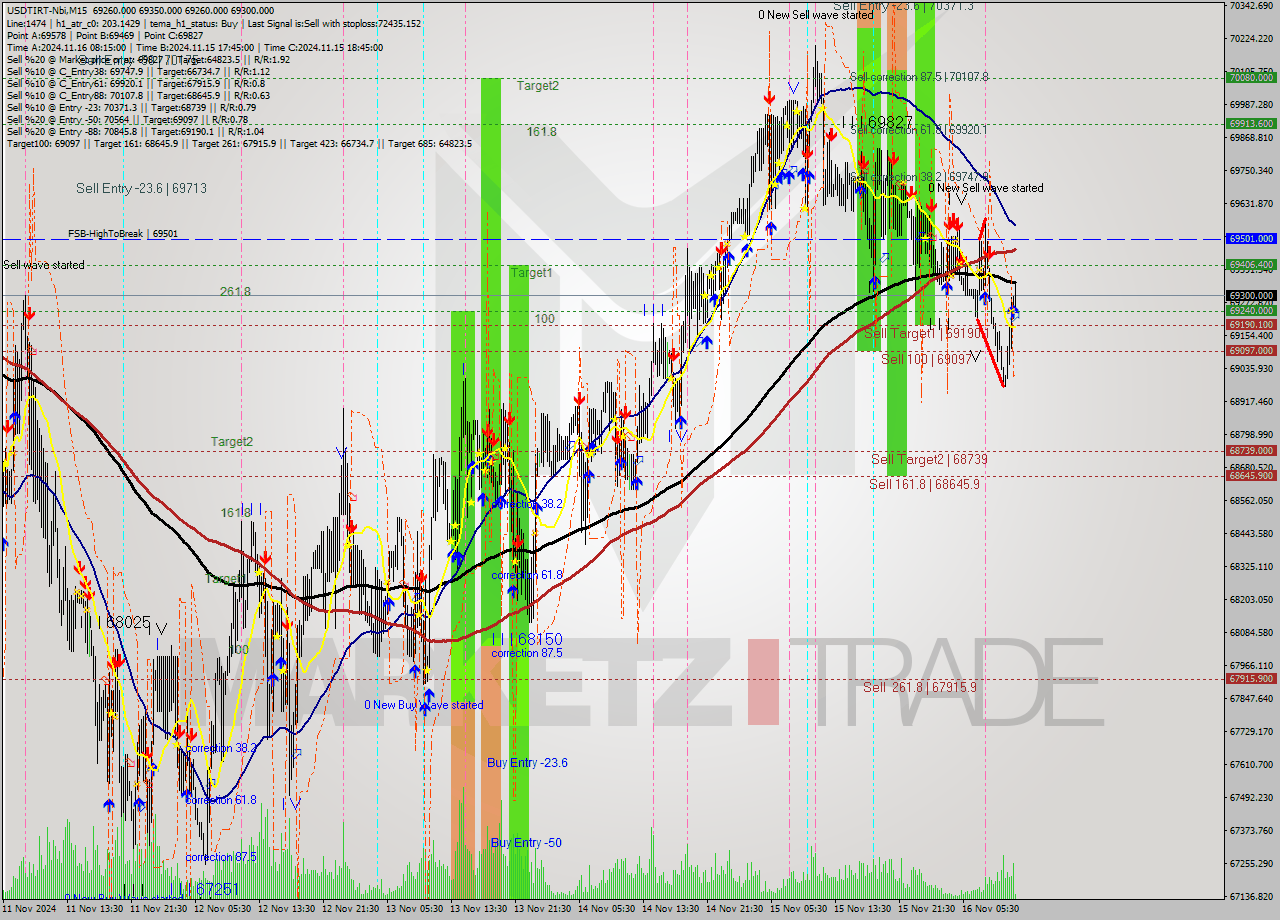The height and width of the screenshot is (920, 1280).
Task: Click the 69097.000 red price tag
Action: coord(1251,351)
